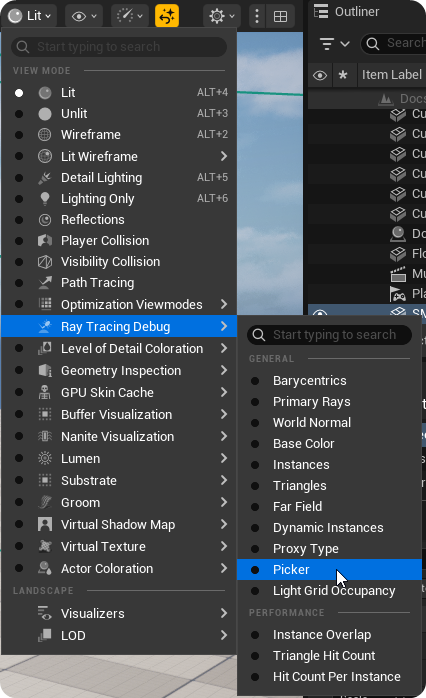
Task: Select Dynamic Instances debug mode
Action: tap(329, 528)
